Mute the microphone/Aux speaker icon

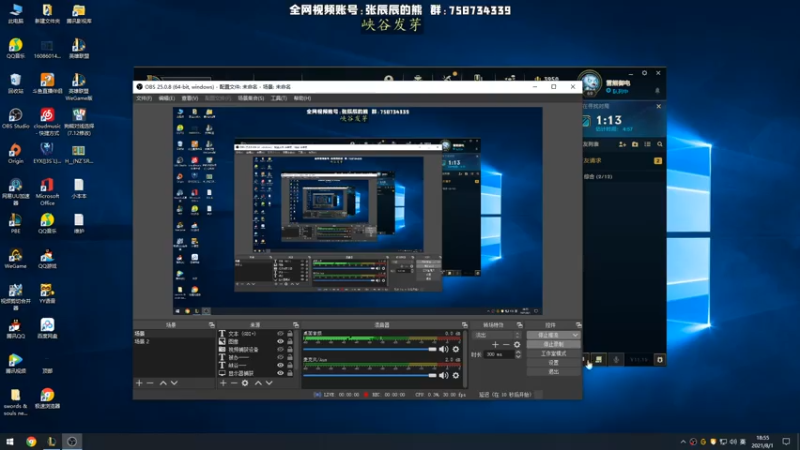pos(443,376)
